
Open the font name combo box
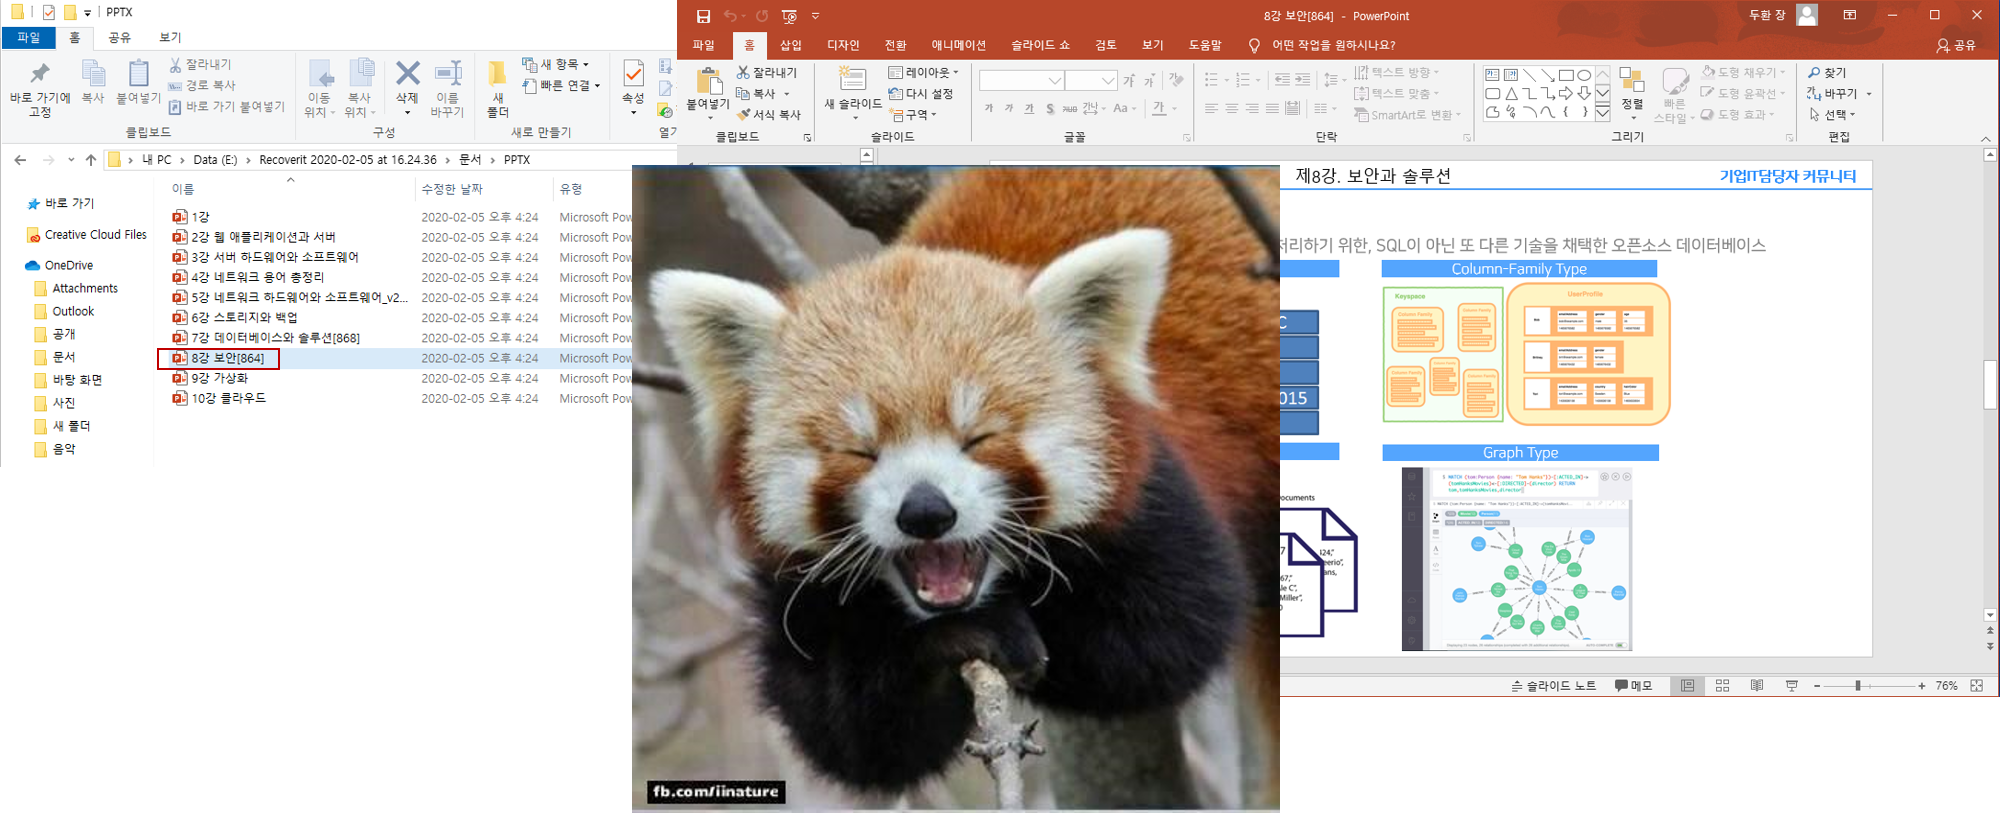(x=1021, y=80)
